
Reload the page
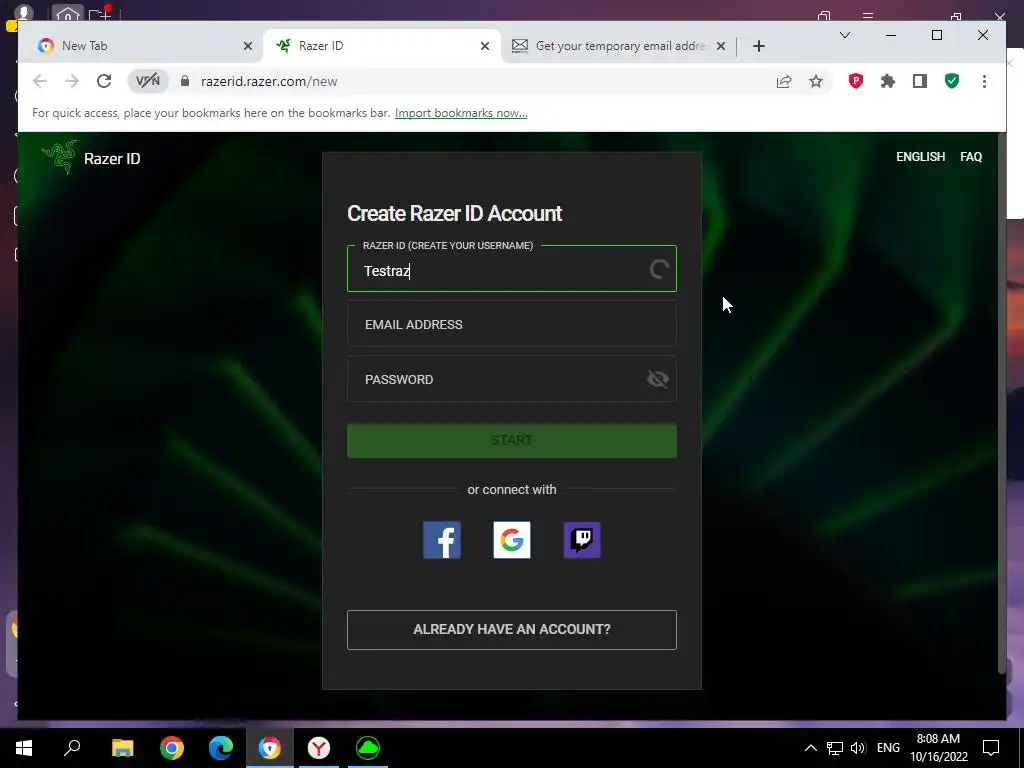(104, 81)
